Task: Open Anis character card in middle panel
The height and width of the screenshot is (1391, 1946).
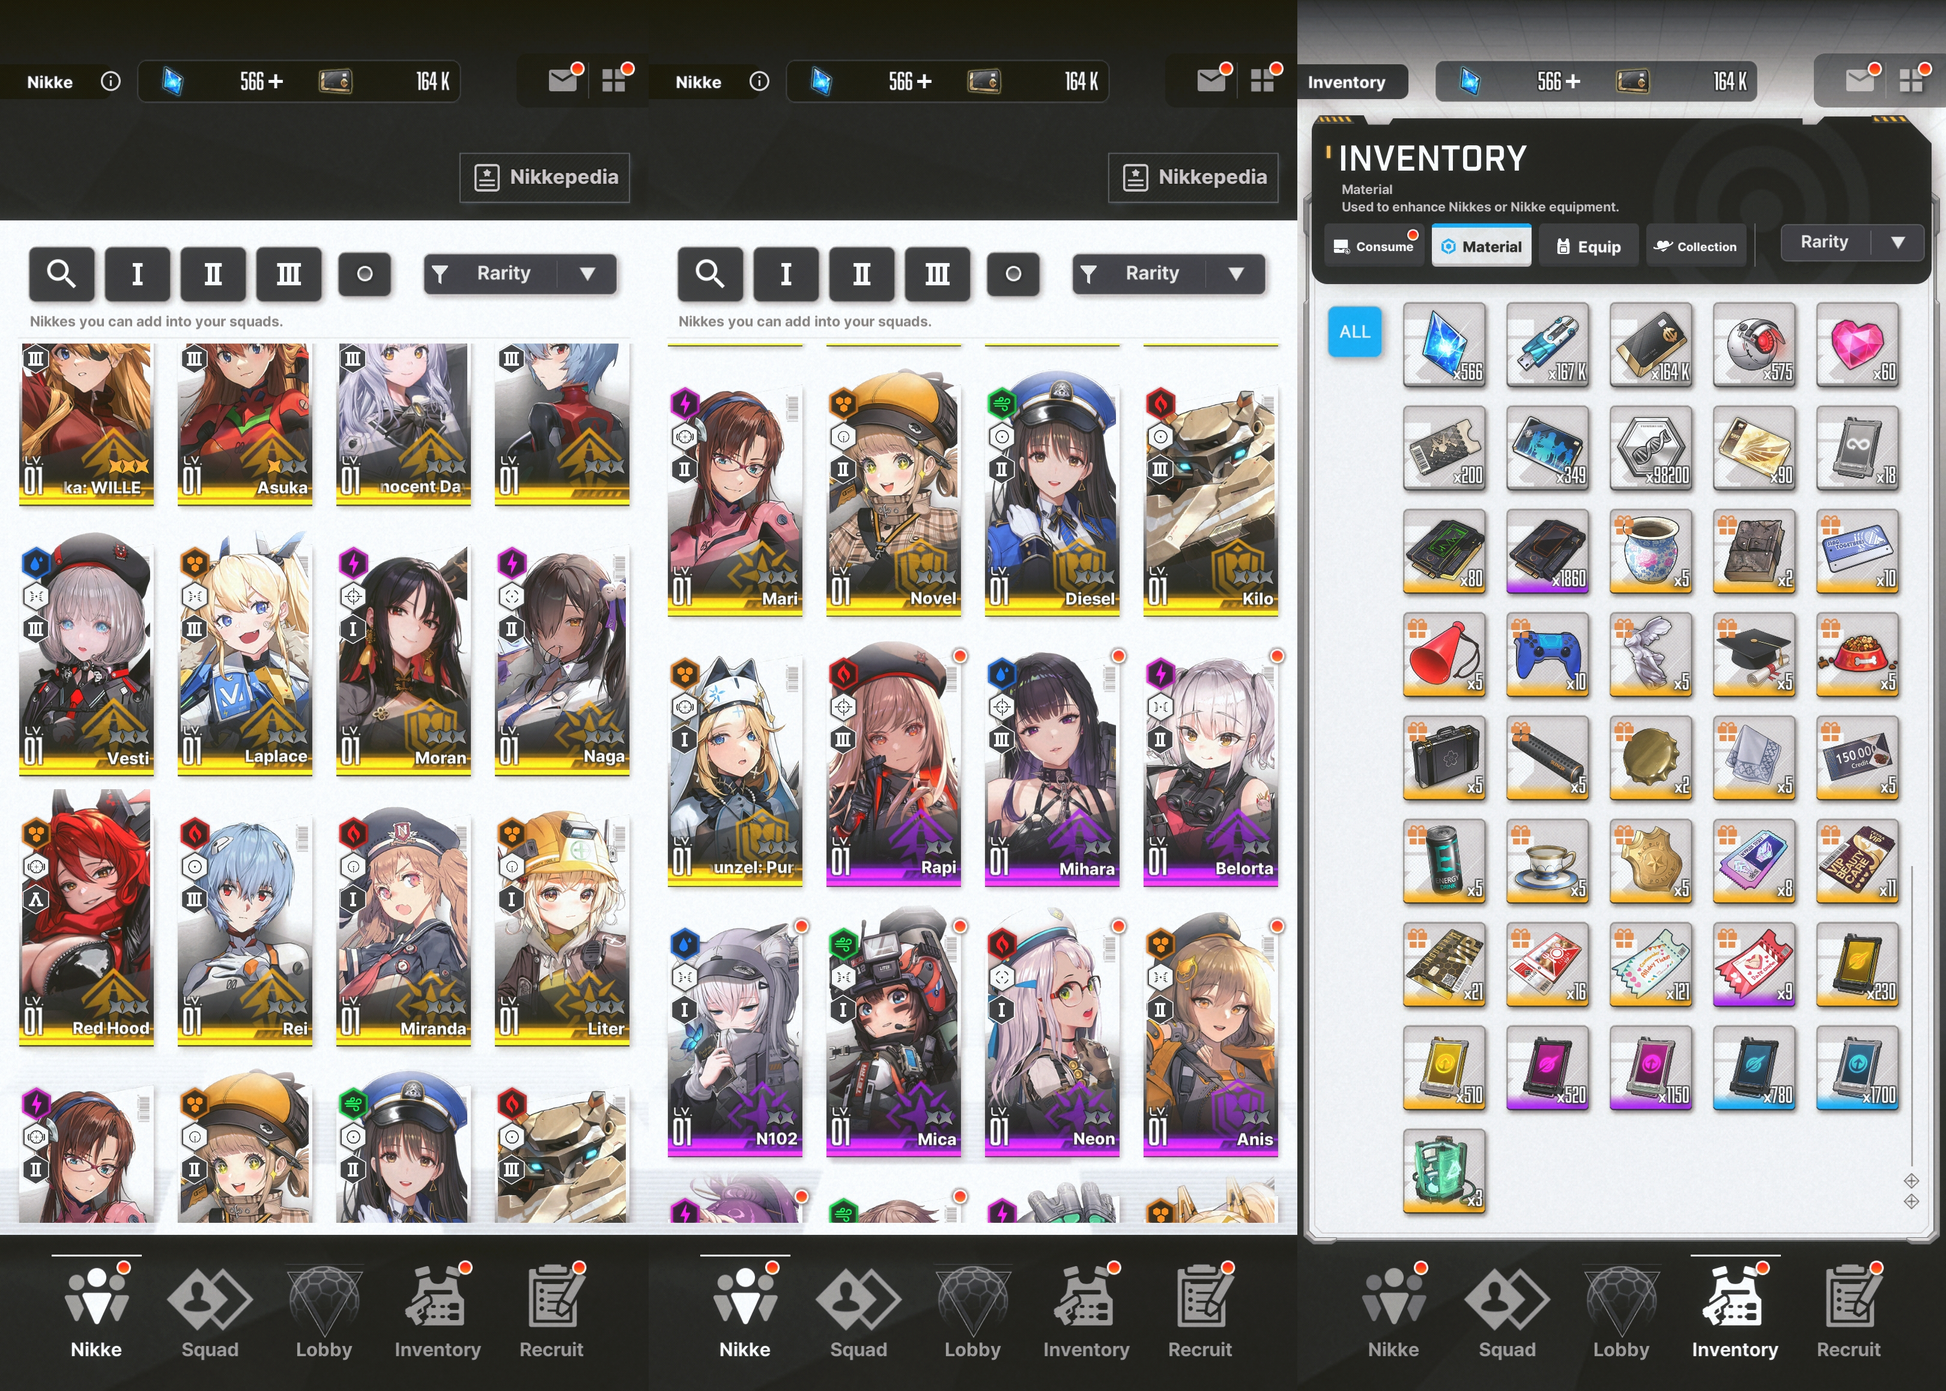Action: point(1211,1035)
